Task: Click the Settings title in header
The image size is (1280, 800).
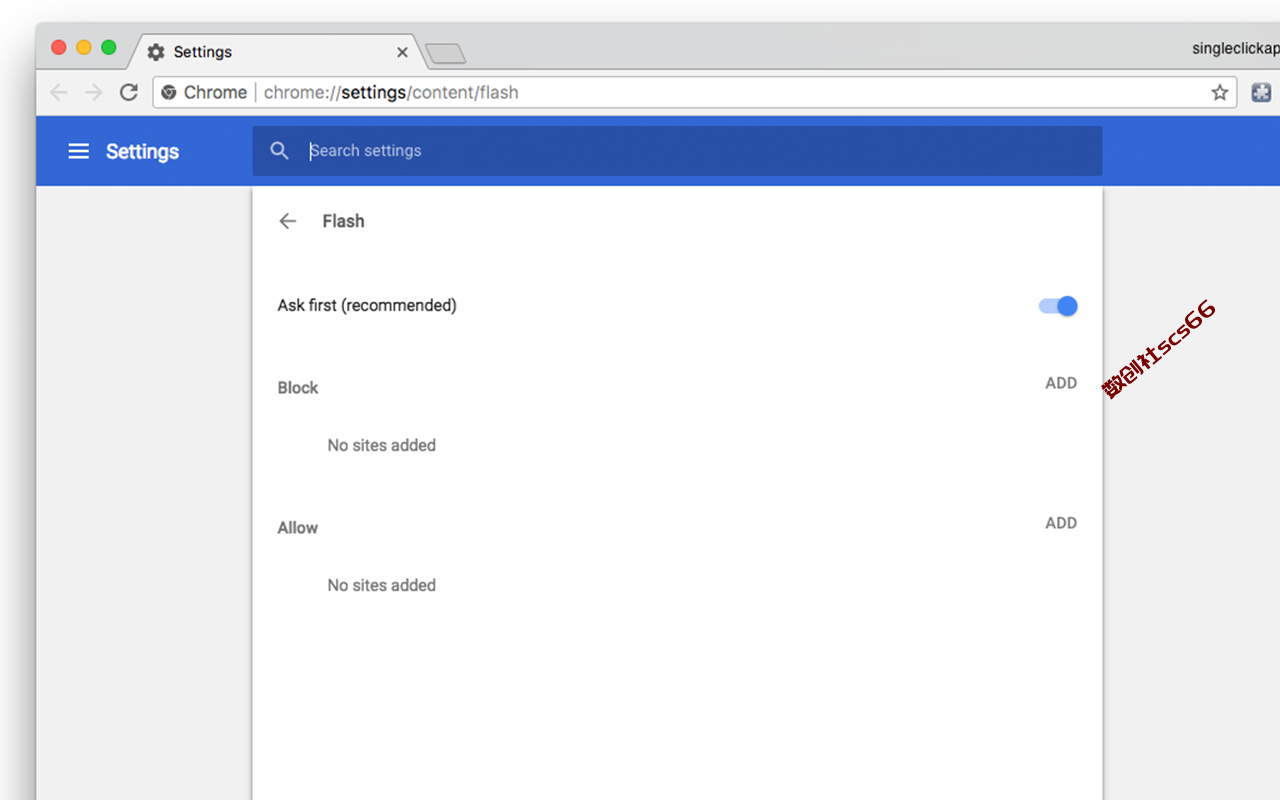Action: coord(142,151)
